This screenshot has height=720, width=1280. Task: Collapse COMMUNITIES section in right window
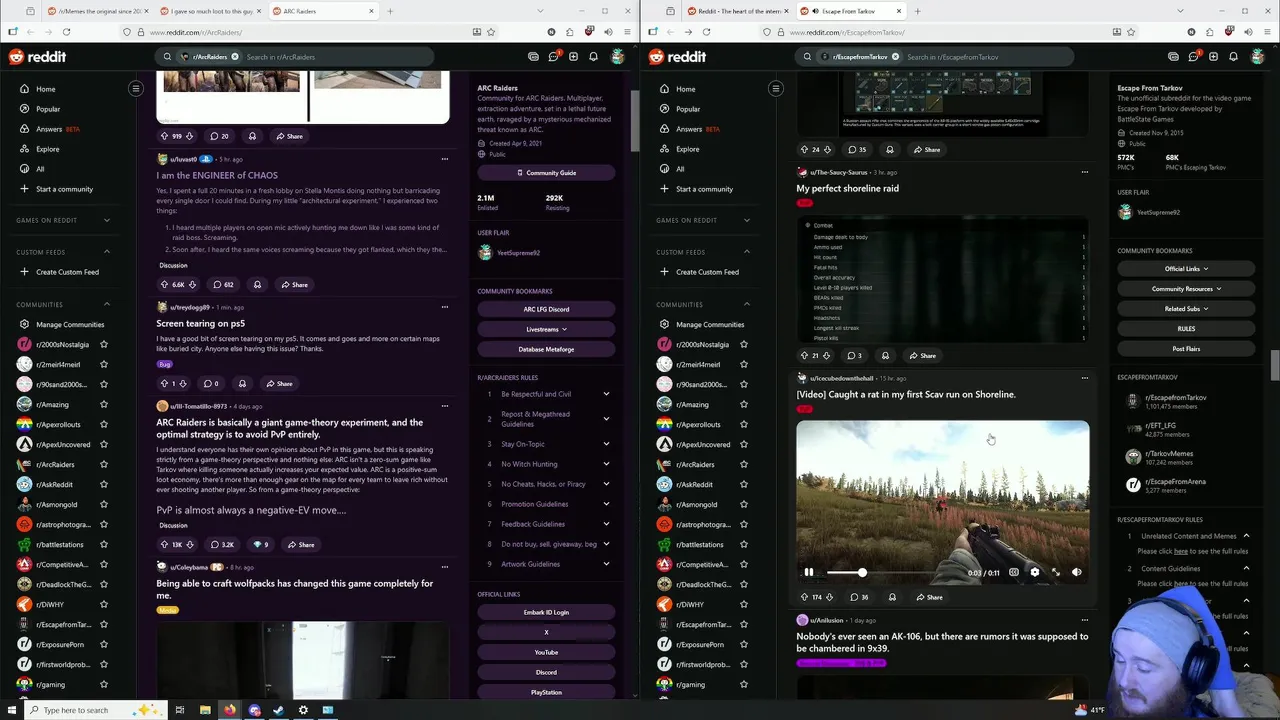[747, 304]
